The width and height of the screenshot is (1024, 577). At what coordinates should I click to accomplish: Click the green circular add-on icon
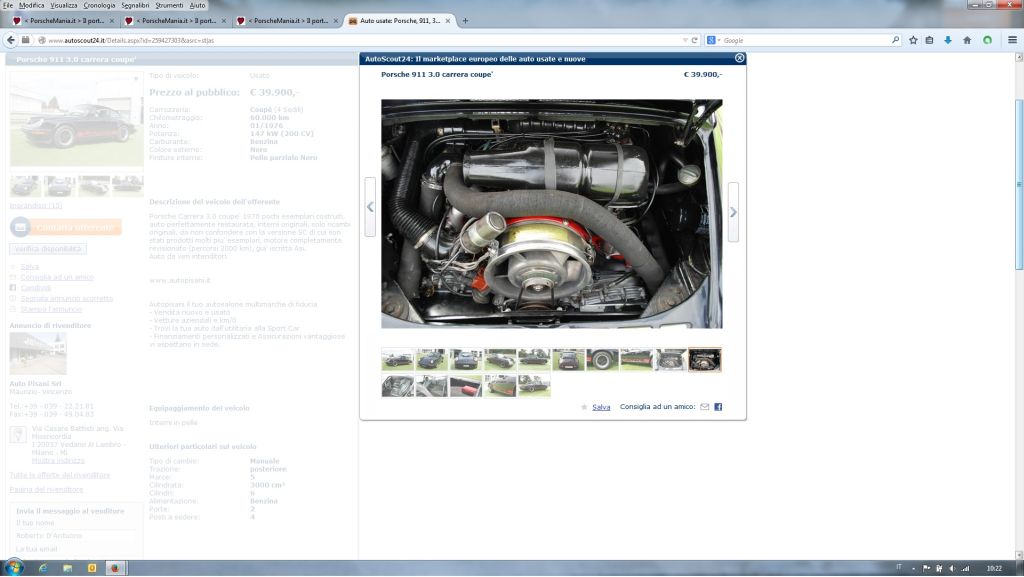point(987,40)
